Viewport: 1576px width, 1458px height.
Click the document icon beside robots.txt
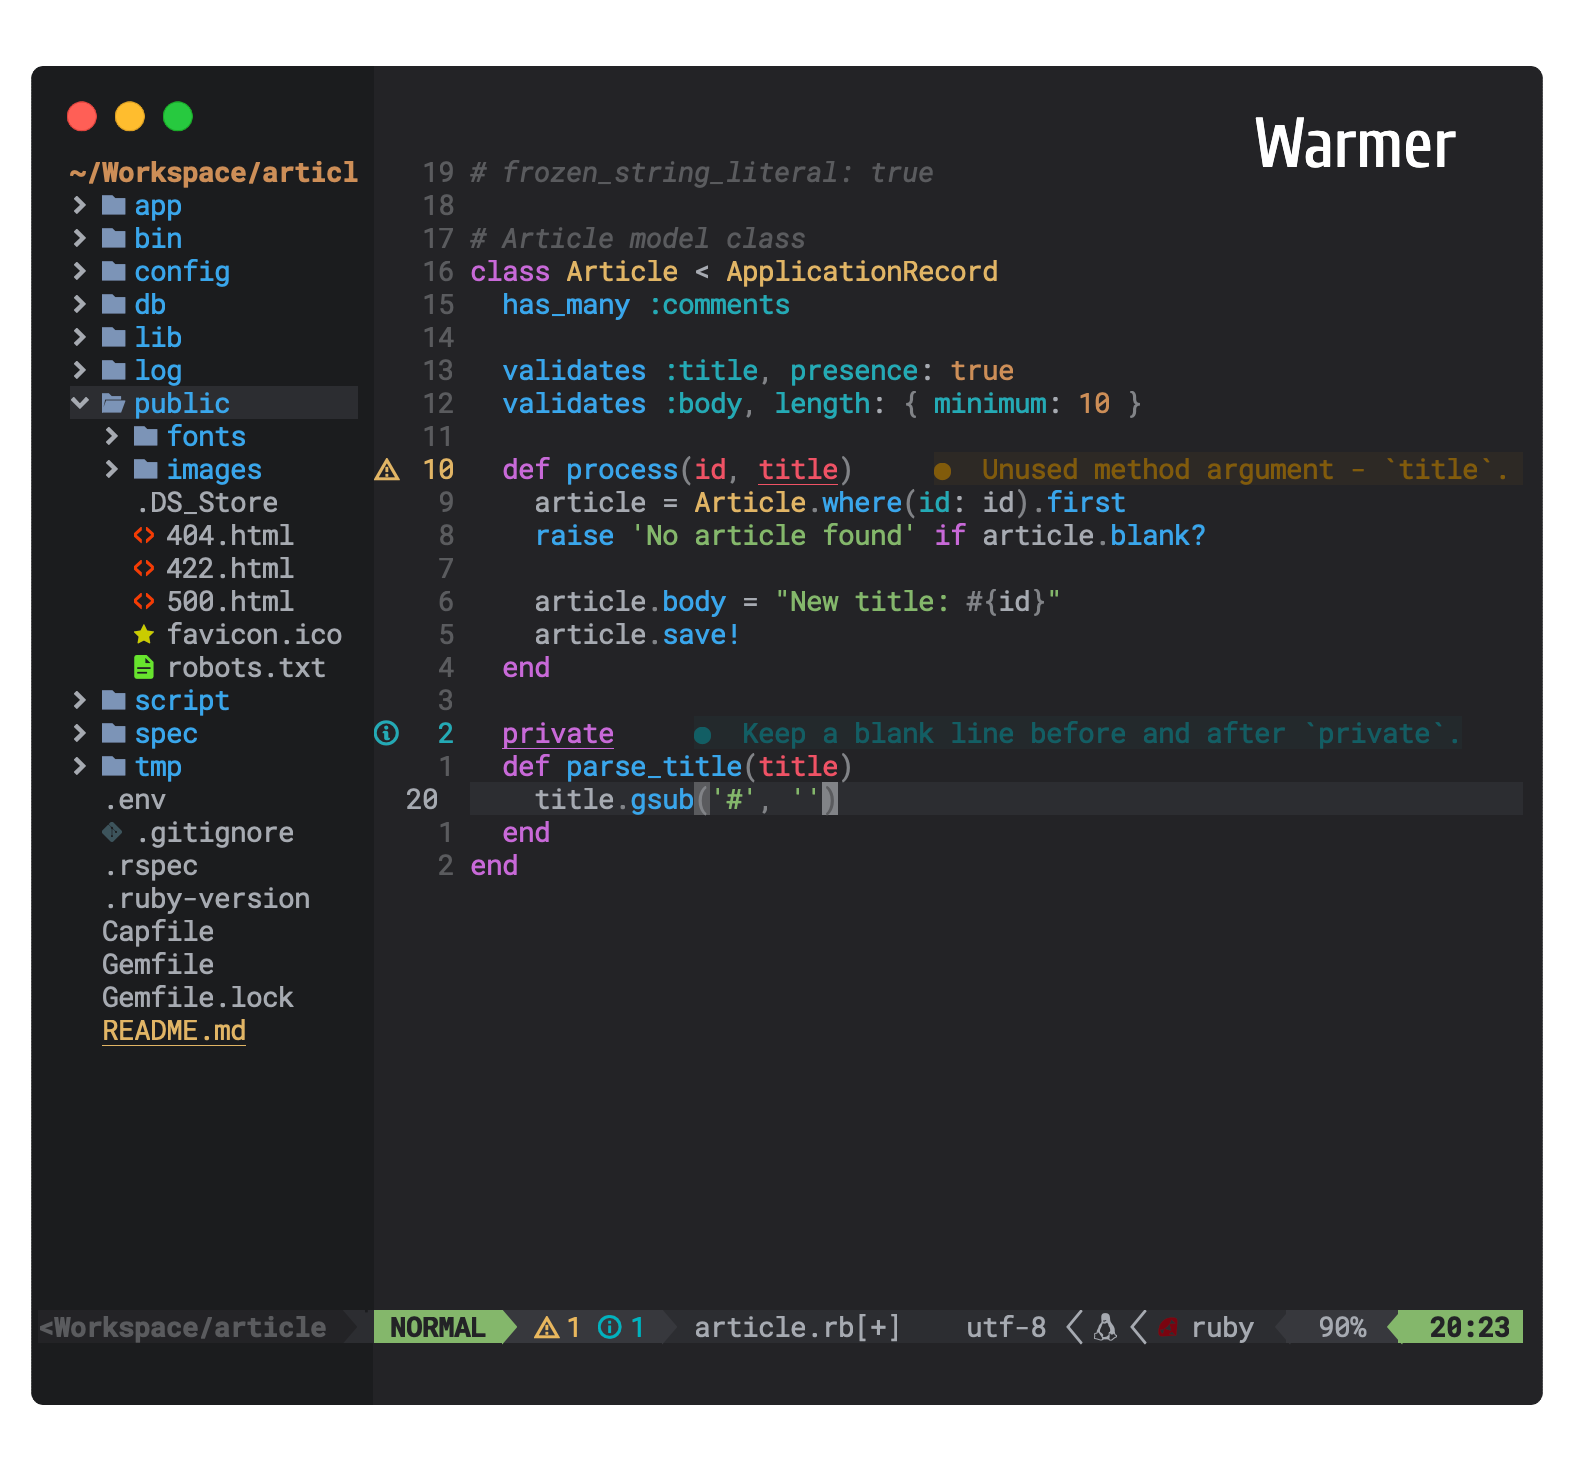(x=144, y=667)
